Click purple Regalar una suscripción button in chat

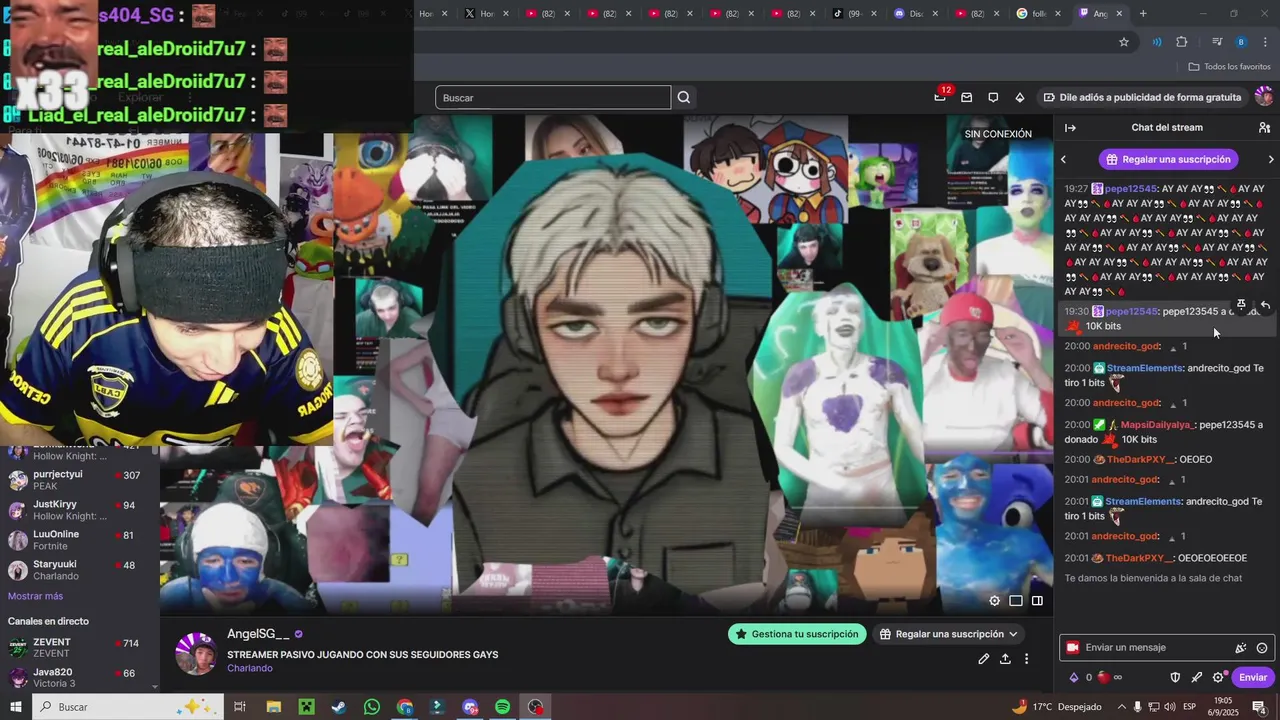click(x=1168, y=159)
